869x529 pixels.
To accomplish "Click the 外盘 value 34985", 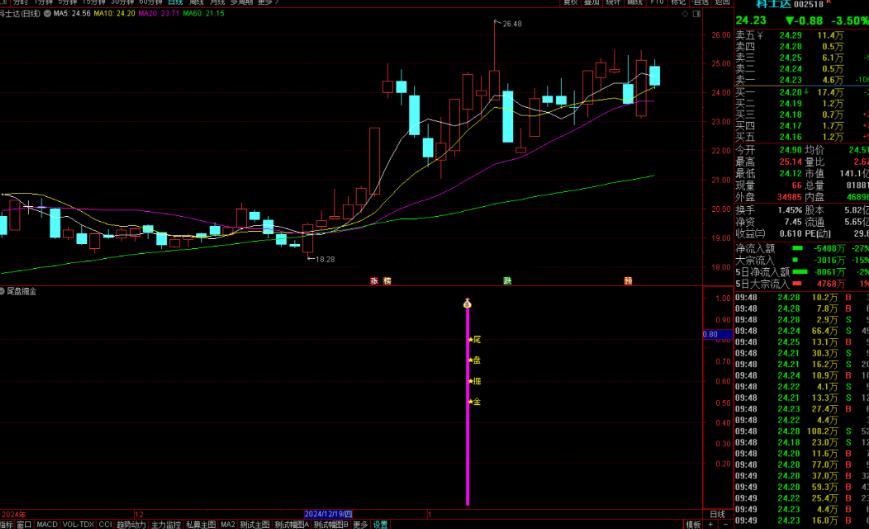I will click(789, 197).
